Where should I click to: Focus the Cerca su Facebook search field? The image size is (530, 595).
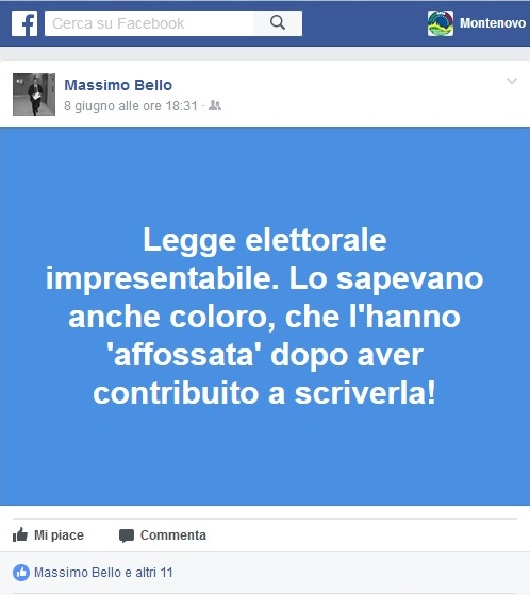(149, 24)
